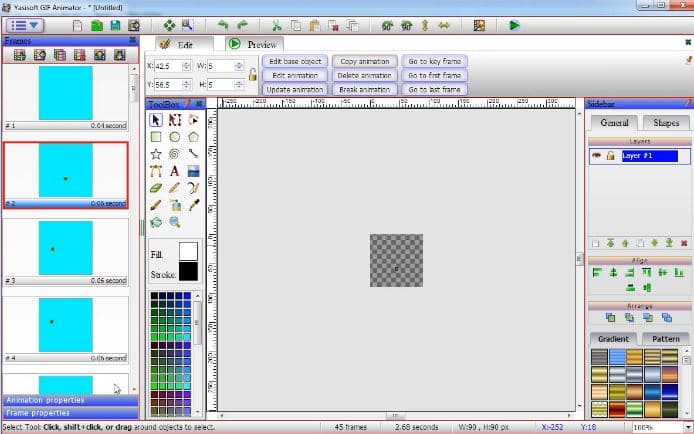
Task: Expand the Frame properties panel
Action: pos(69,412)
